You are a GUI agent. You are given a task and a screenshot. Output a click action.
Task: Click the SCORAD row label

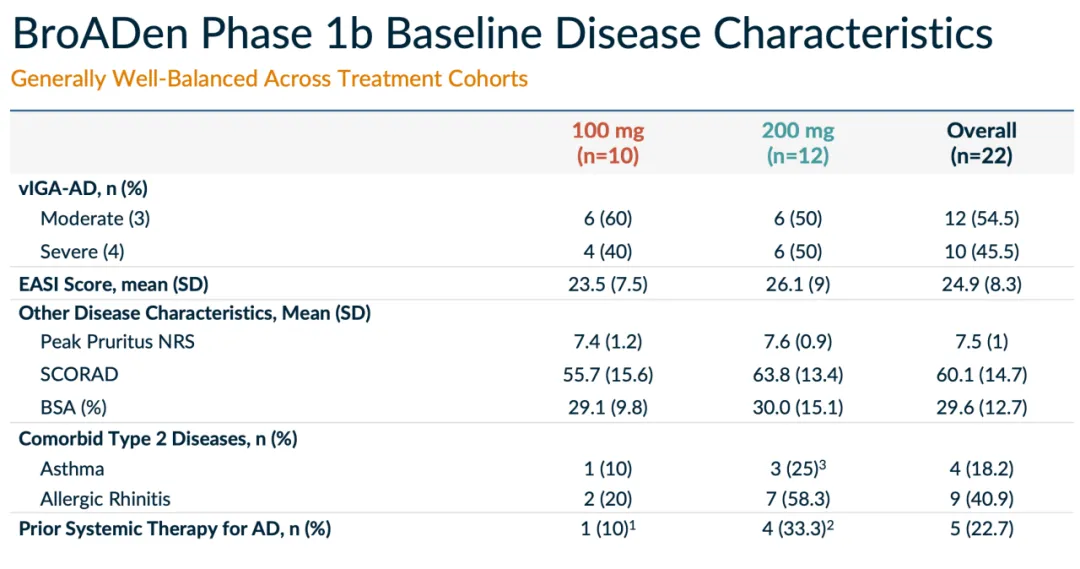(79, 375)
